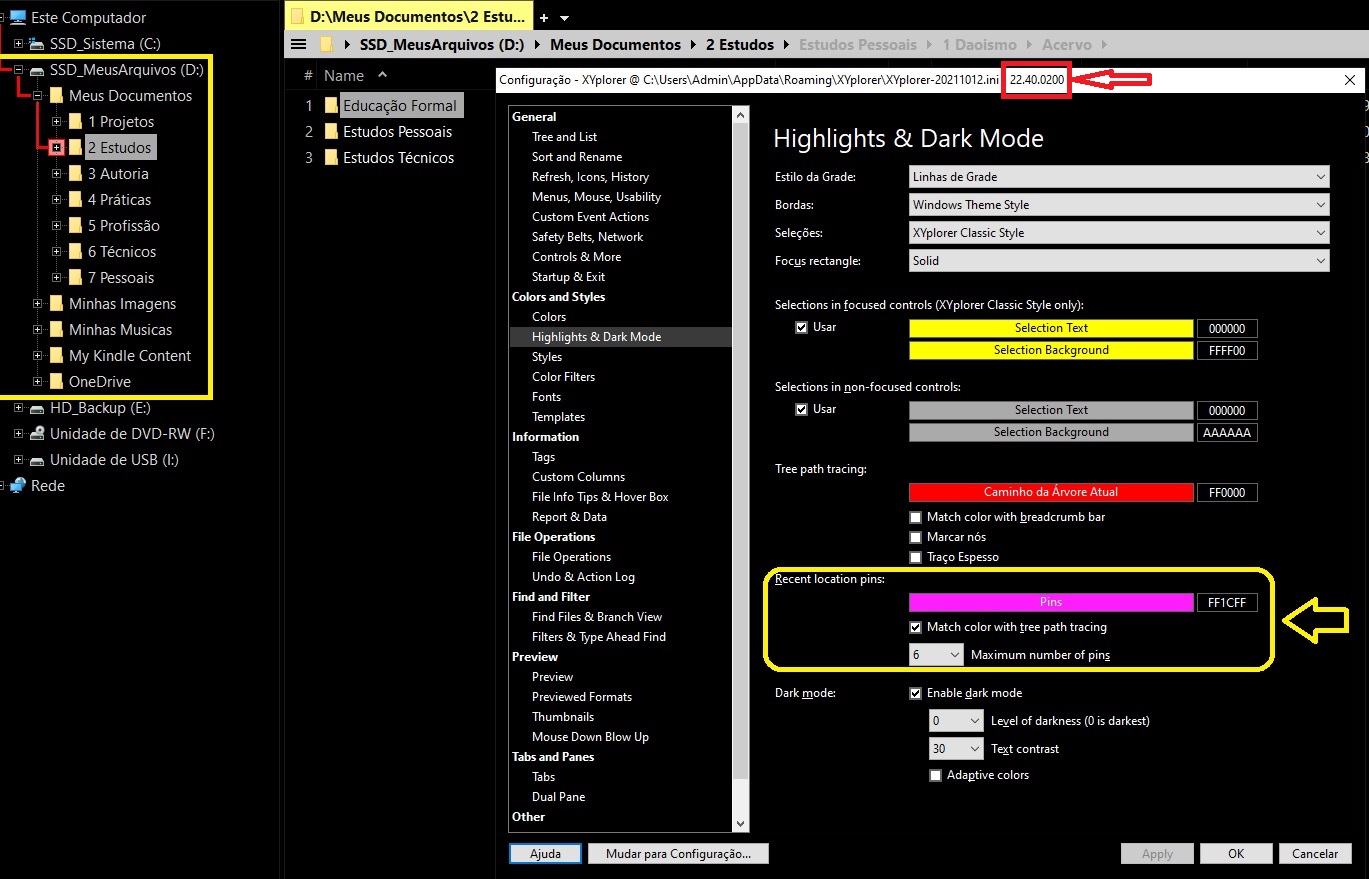Open the Estilo da Grade dropdown
This screenshot has height=879, width=1369.
pos(1119,177)
